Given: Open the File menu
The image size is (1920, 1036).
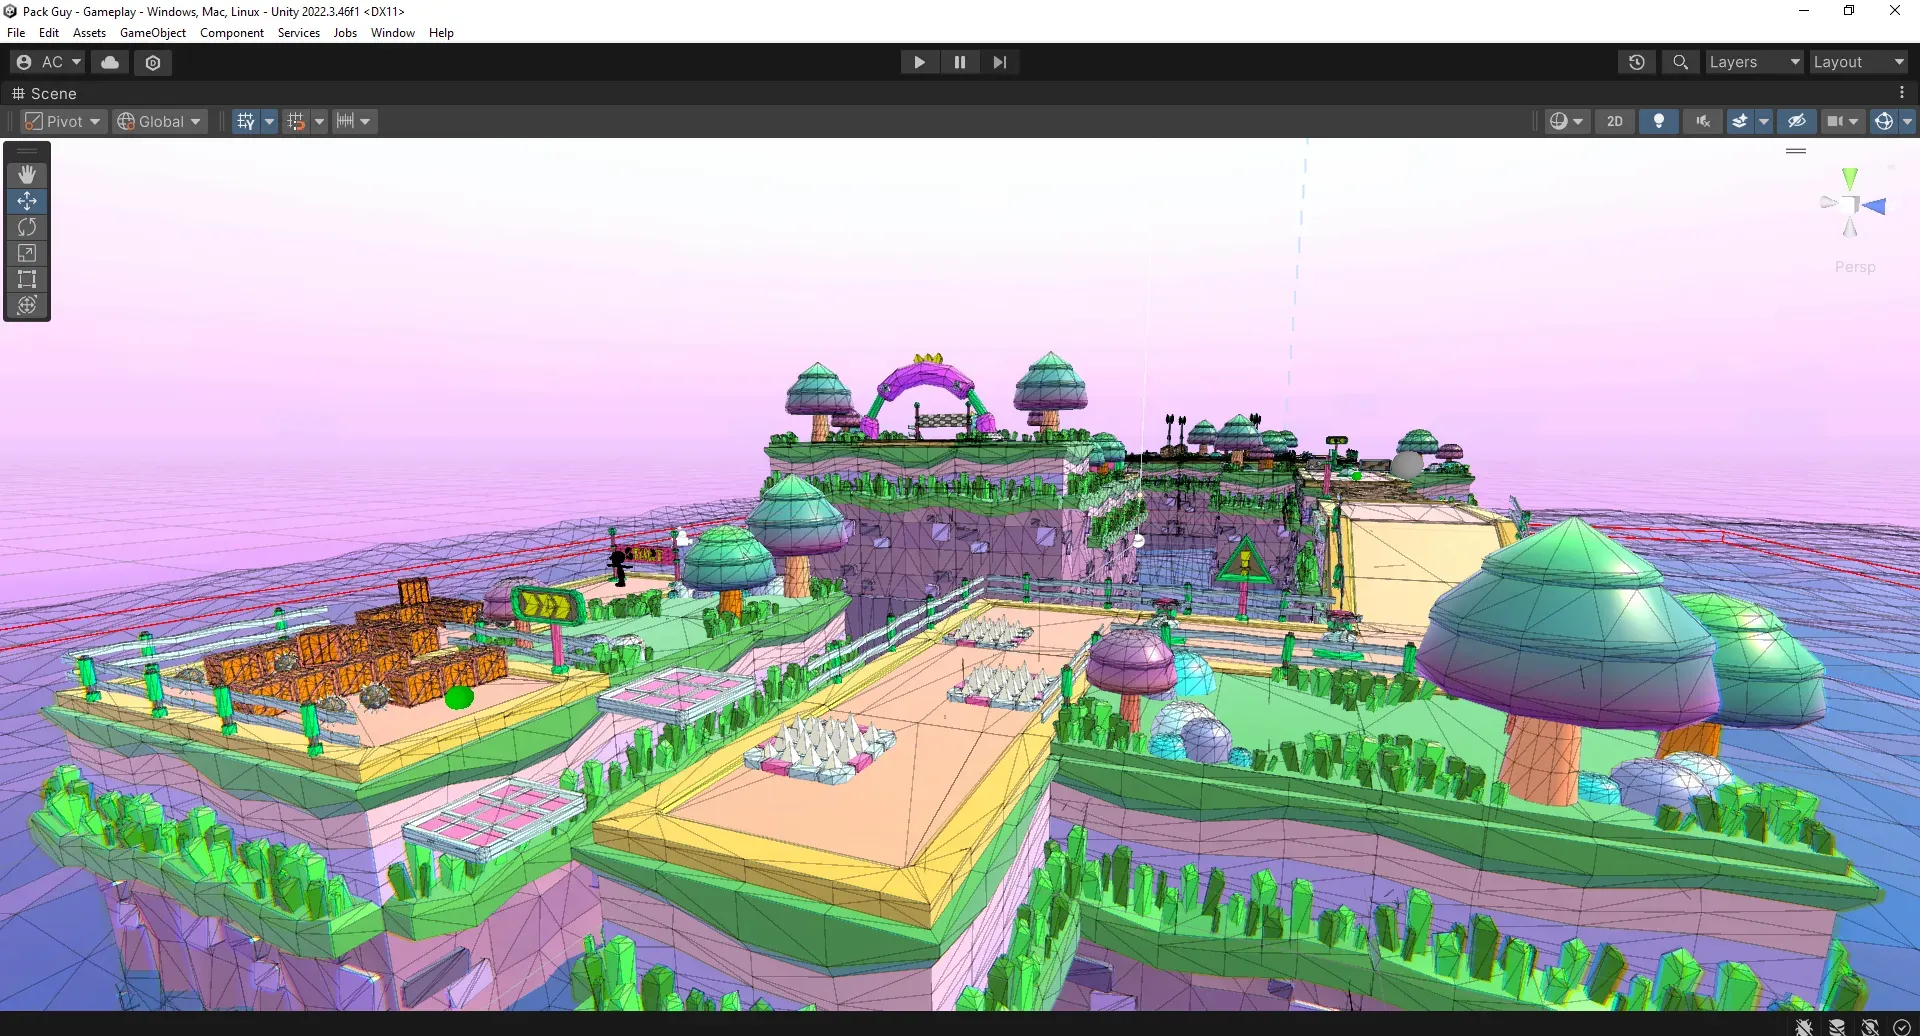Looking at the screenshot, I should point(16,33).
